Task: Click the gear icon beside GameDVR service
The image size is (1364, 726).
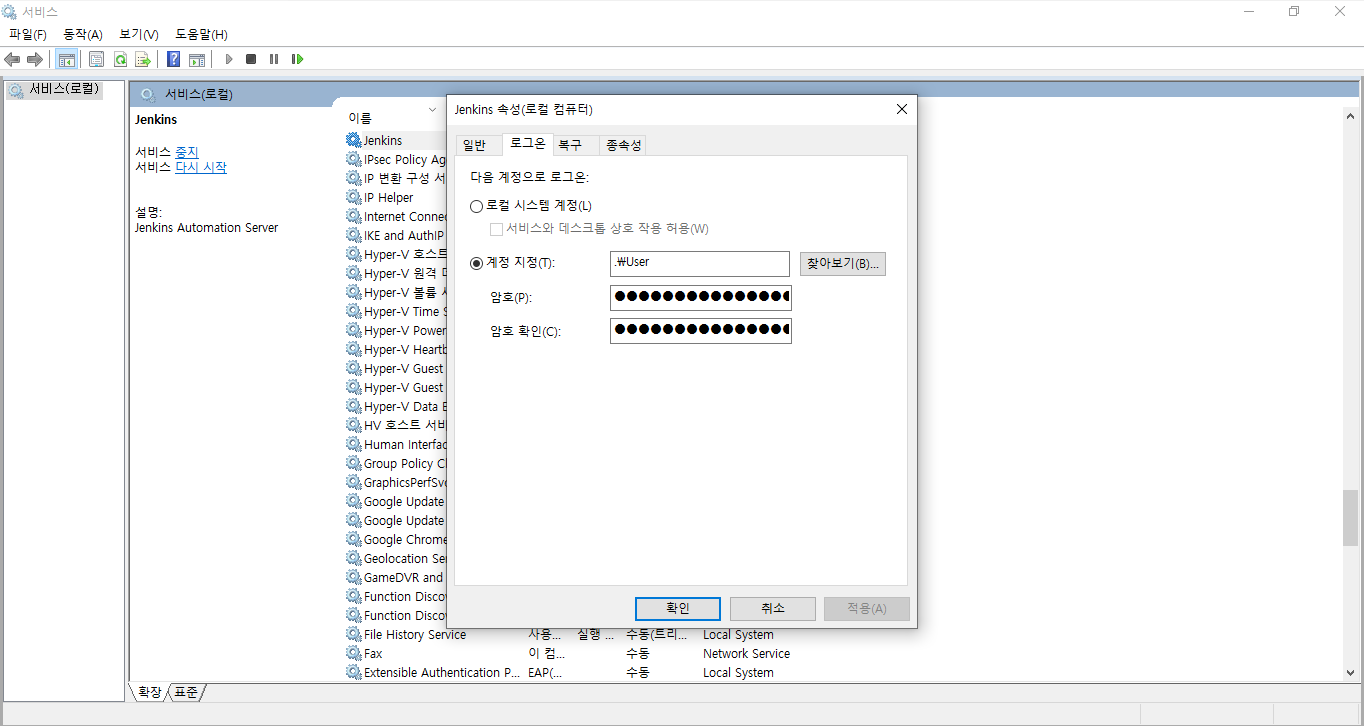Action: 354,577
